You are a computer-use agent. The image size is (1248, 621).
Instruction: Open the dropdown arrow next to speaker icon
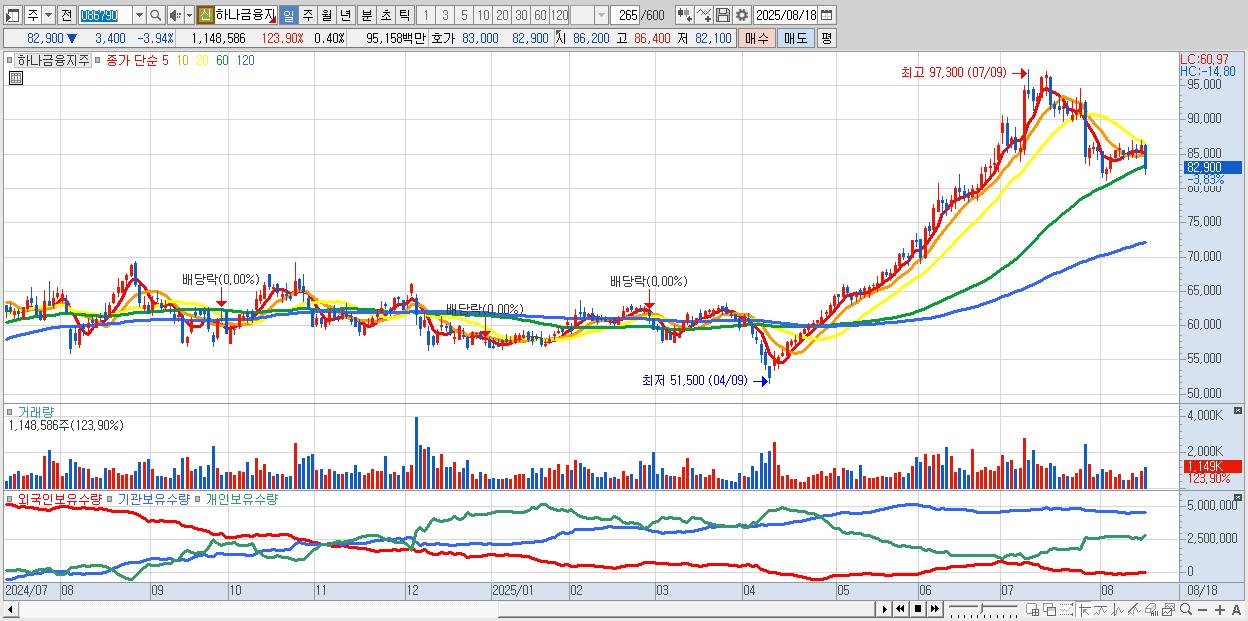pyautogui.click(x=189, y=15)
